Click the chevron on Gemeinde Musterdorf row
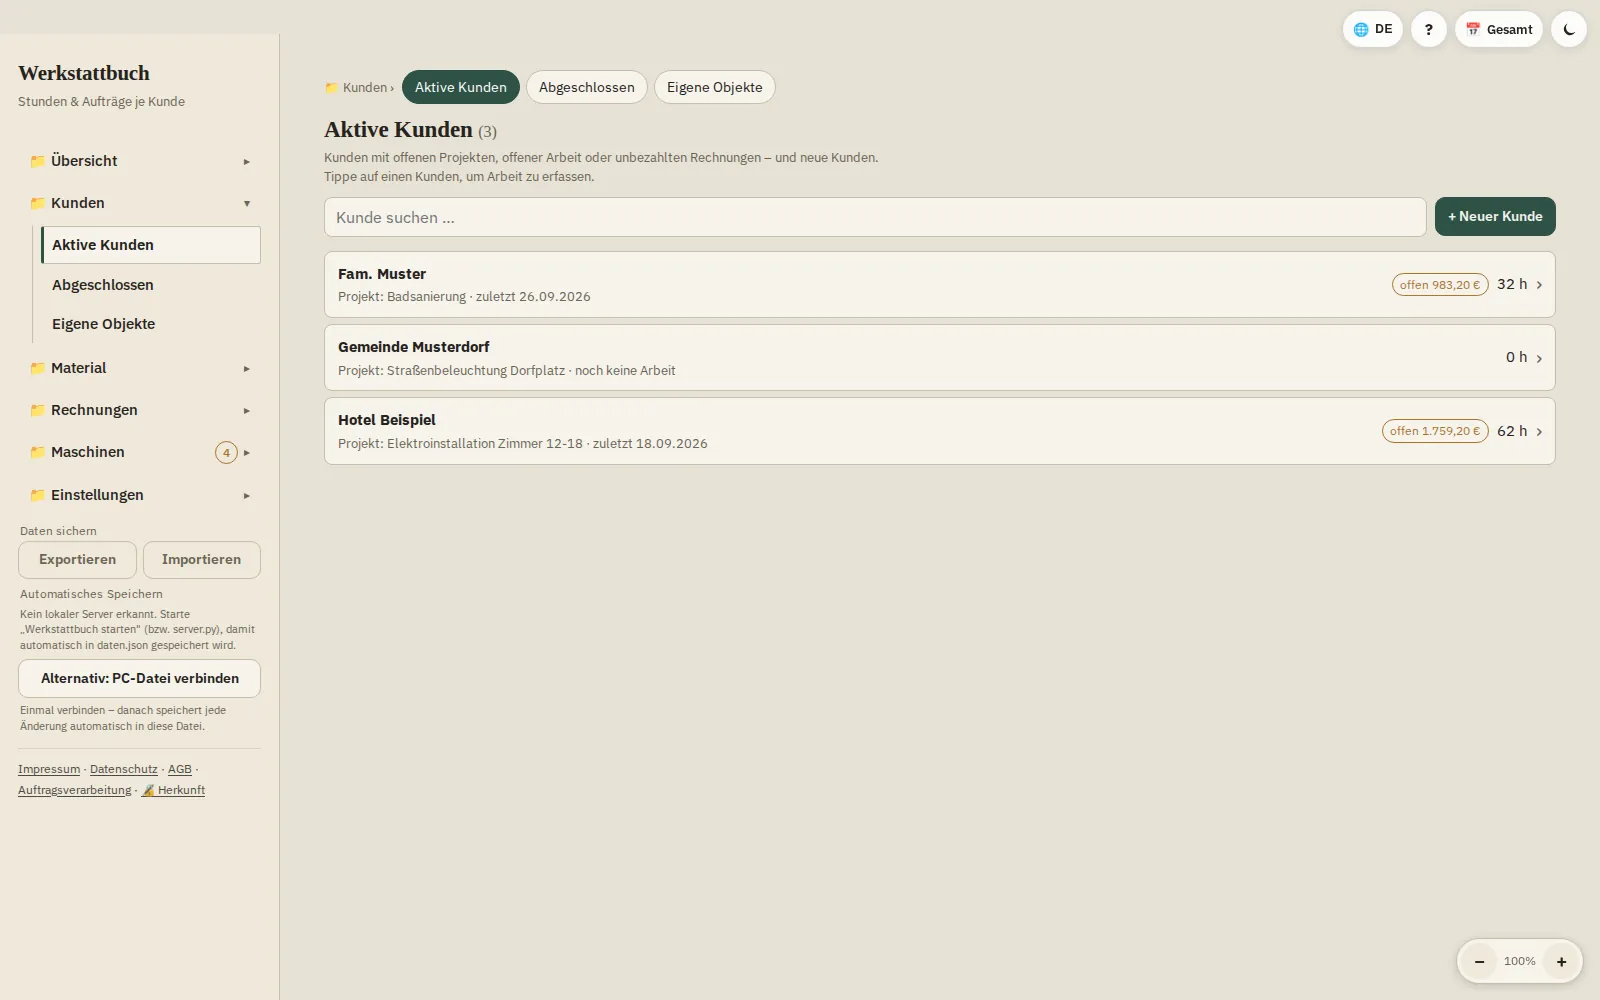This screenshot has width=1600, height=1000. 1539,358
